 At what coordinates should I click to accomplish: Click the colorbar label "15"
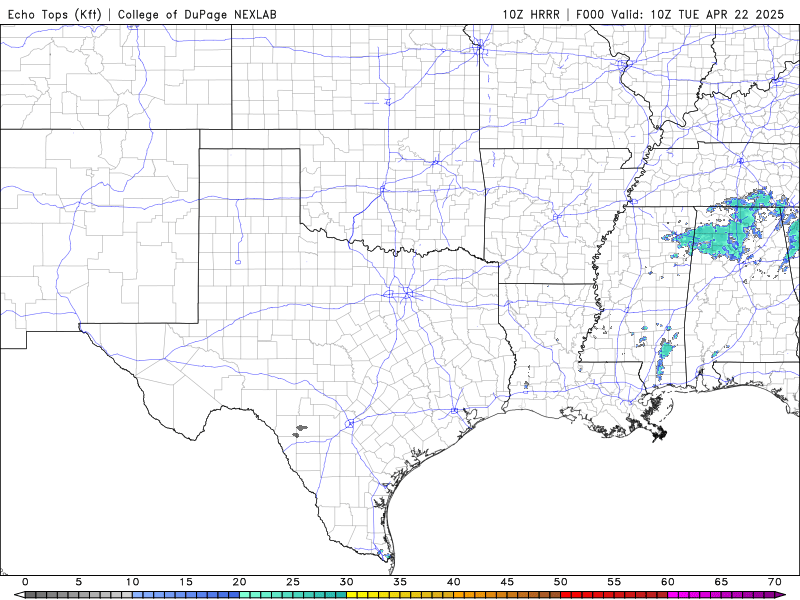click(x=186, y=582)
